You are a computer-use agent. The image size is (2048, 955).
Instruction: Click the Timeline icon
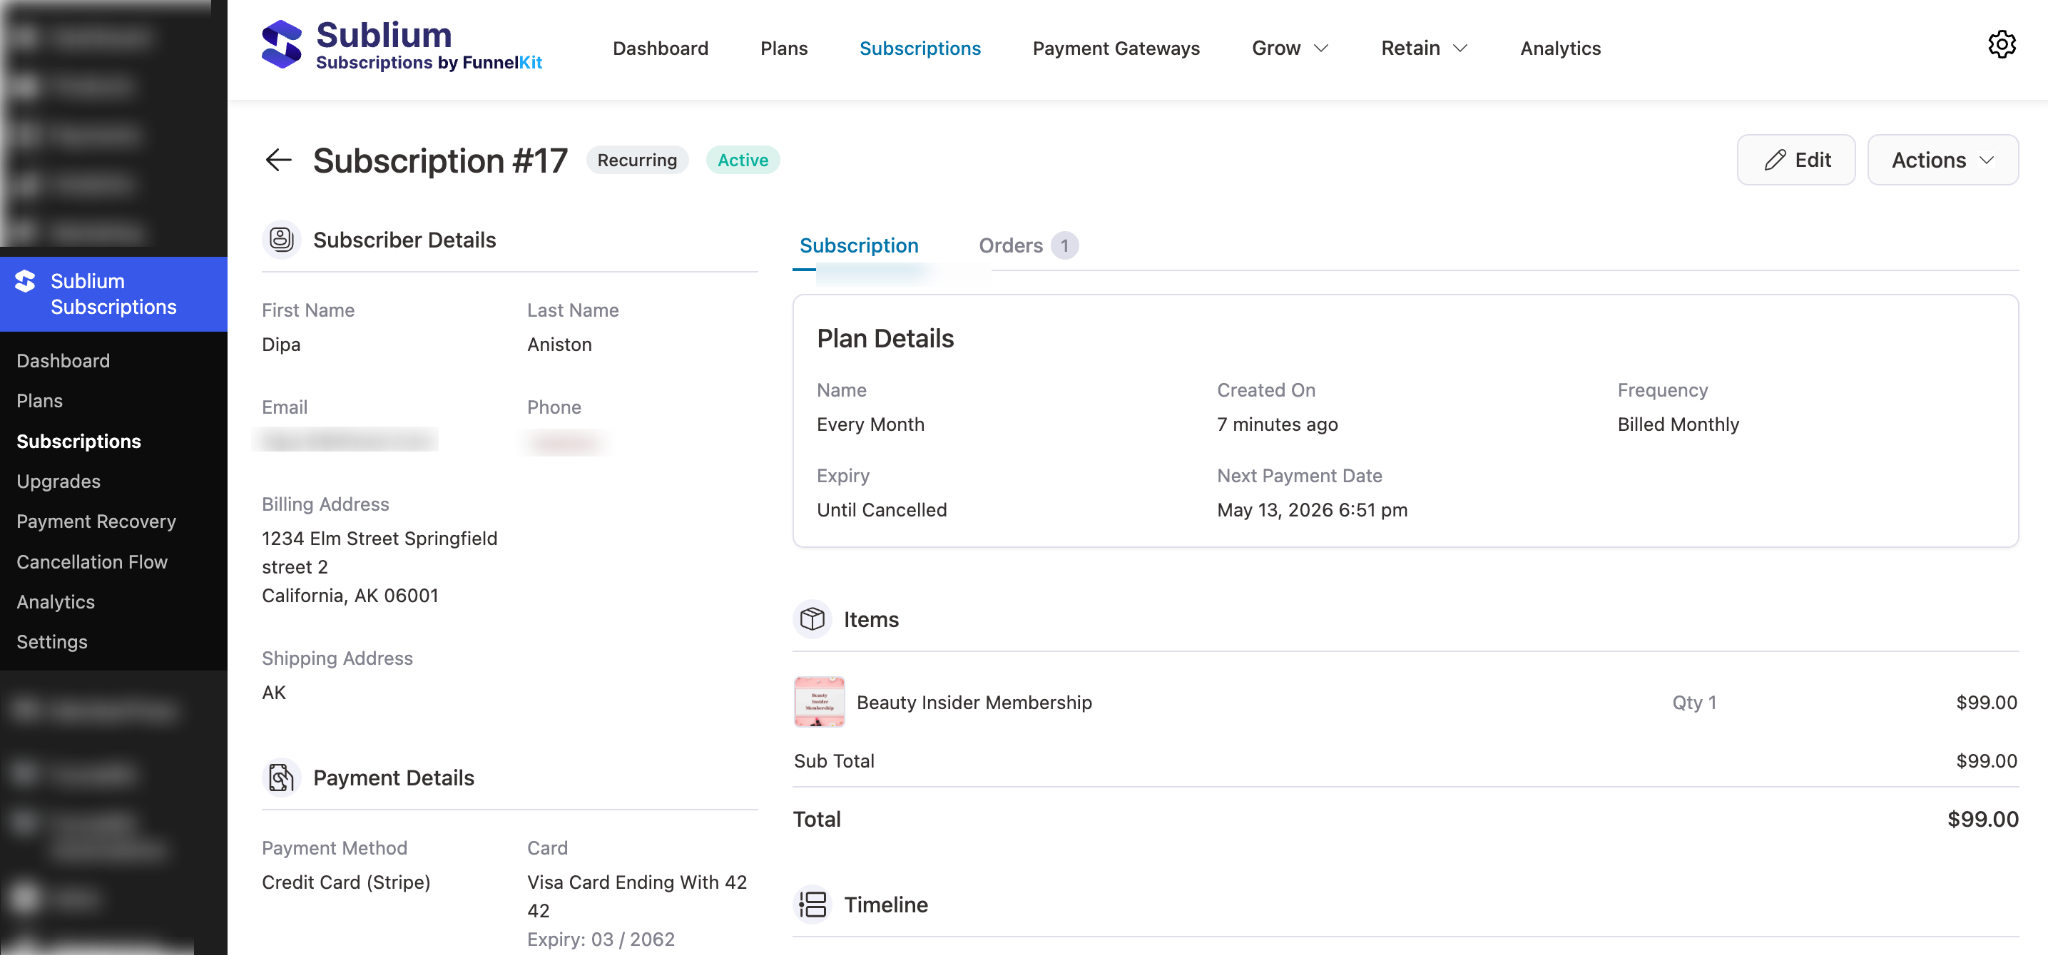pyautogui.click(x=813, y=904)
